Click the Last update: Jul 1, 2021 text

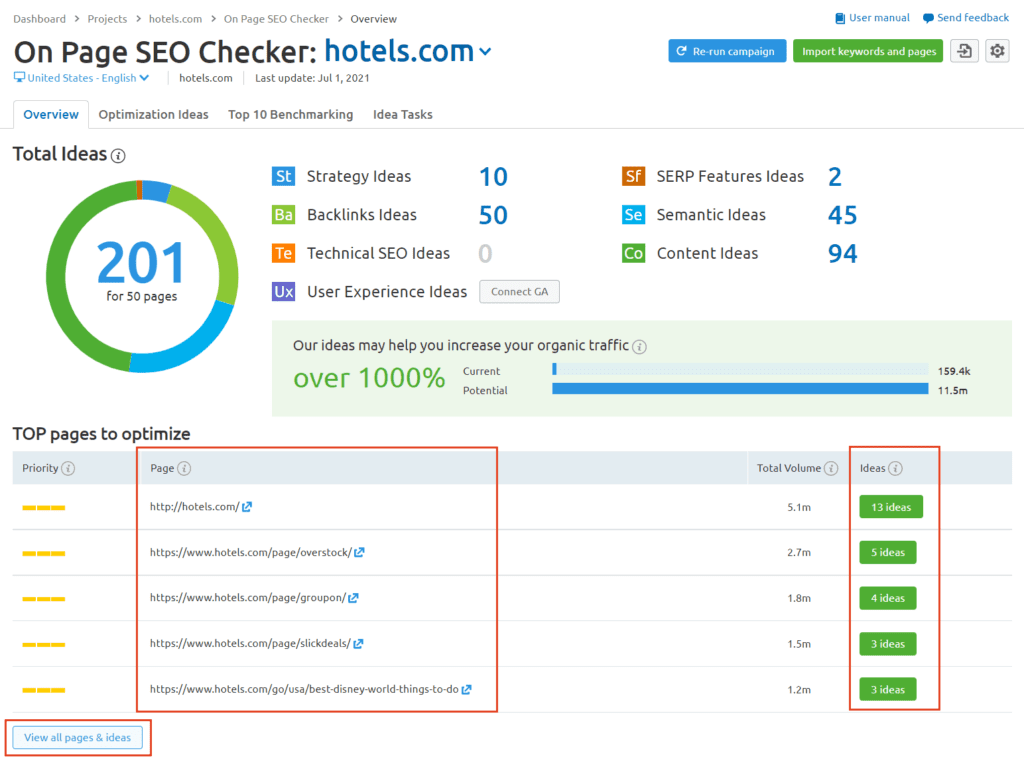[x=312, y=78]
